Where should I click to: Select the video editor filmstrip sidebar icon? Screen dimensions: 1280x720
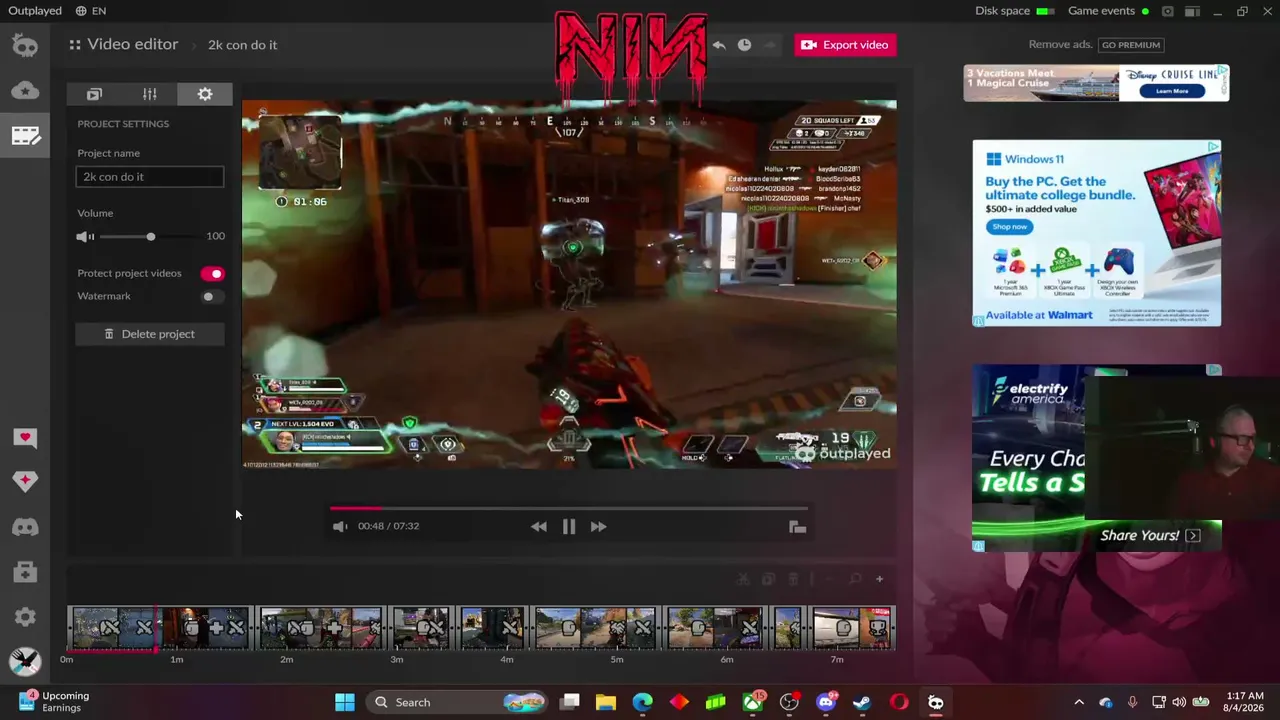pyautogui.click(x=25, y=136)
